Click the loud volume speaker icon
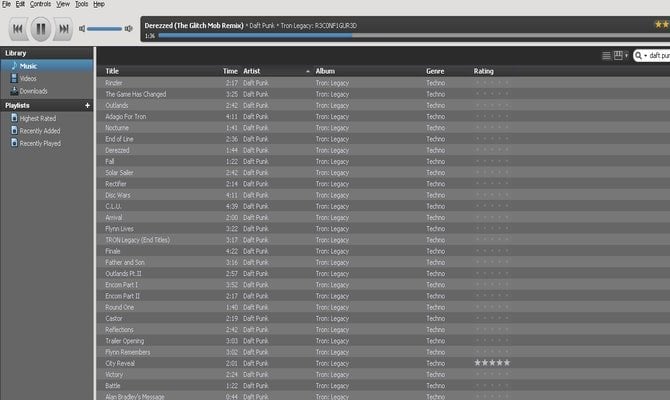 pos(128,29)
